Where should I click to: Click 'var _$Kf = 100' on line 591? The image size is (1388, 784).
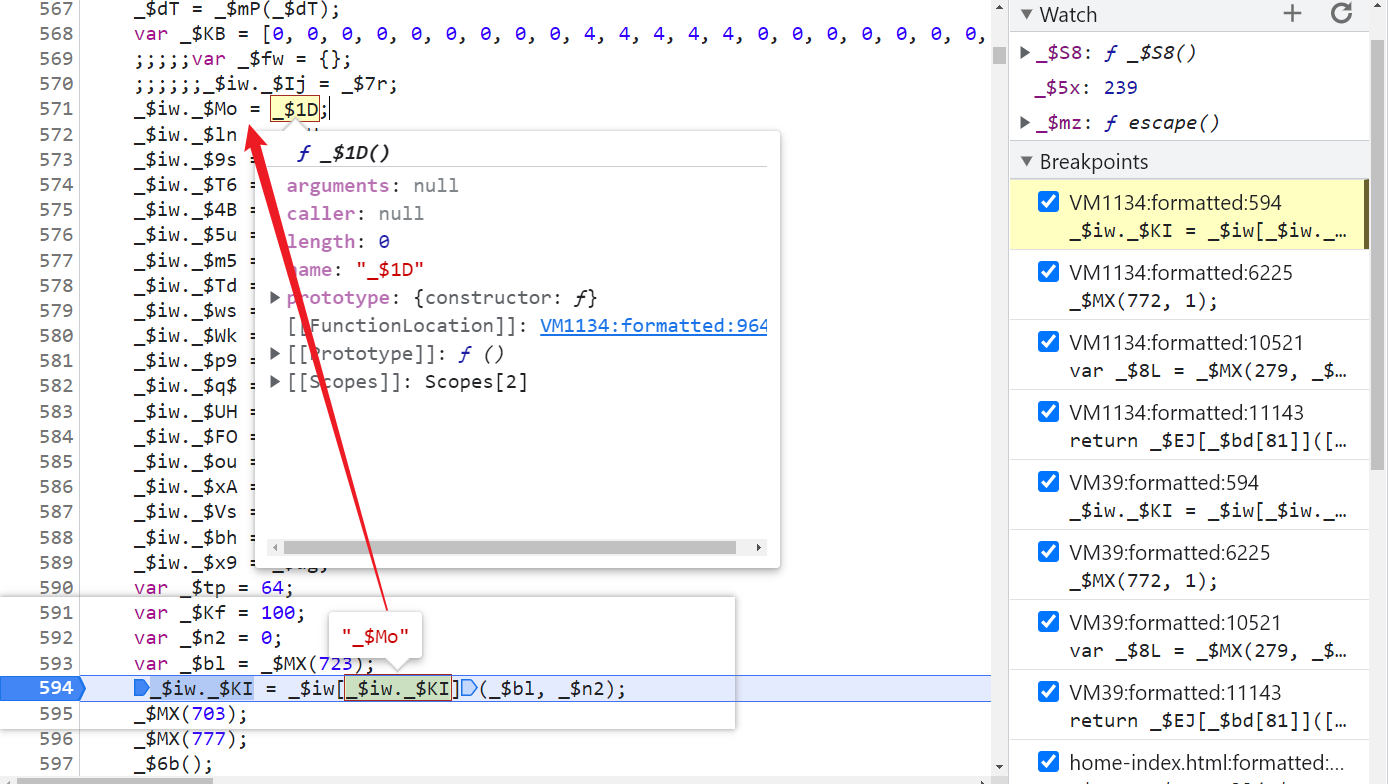tap(219, 612)
